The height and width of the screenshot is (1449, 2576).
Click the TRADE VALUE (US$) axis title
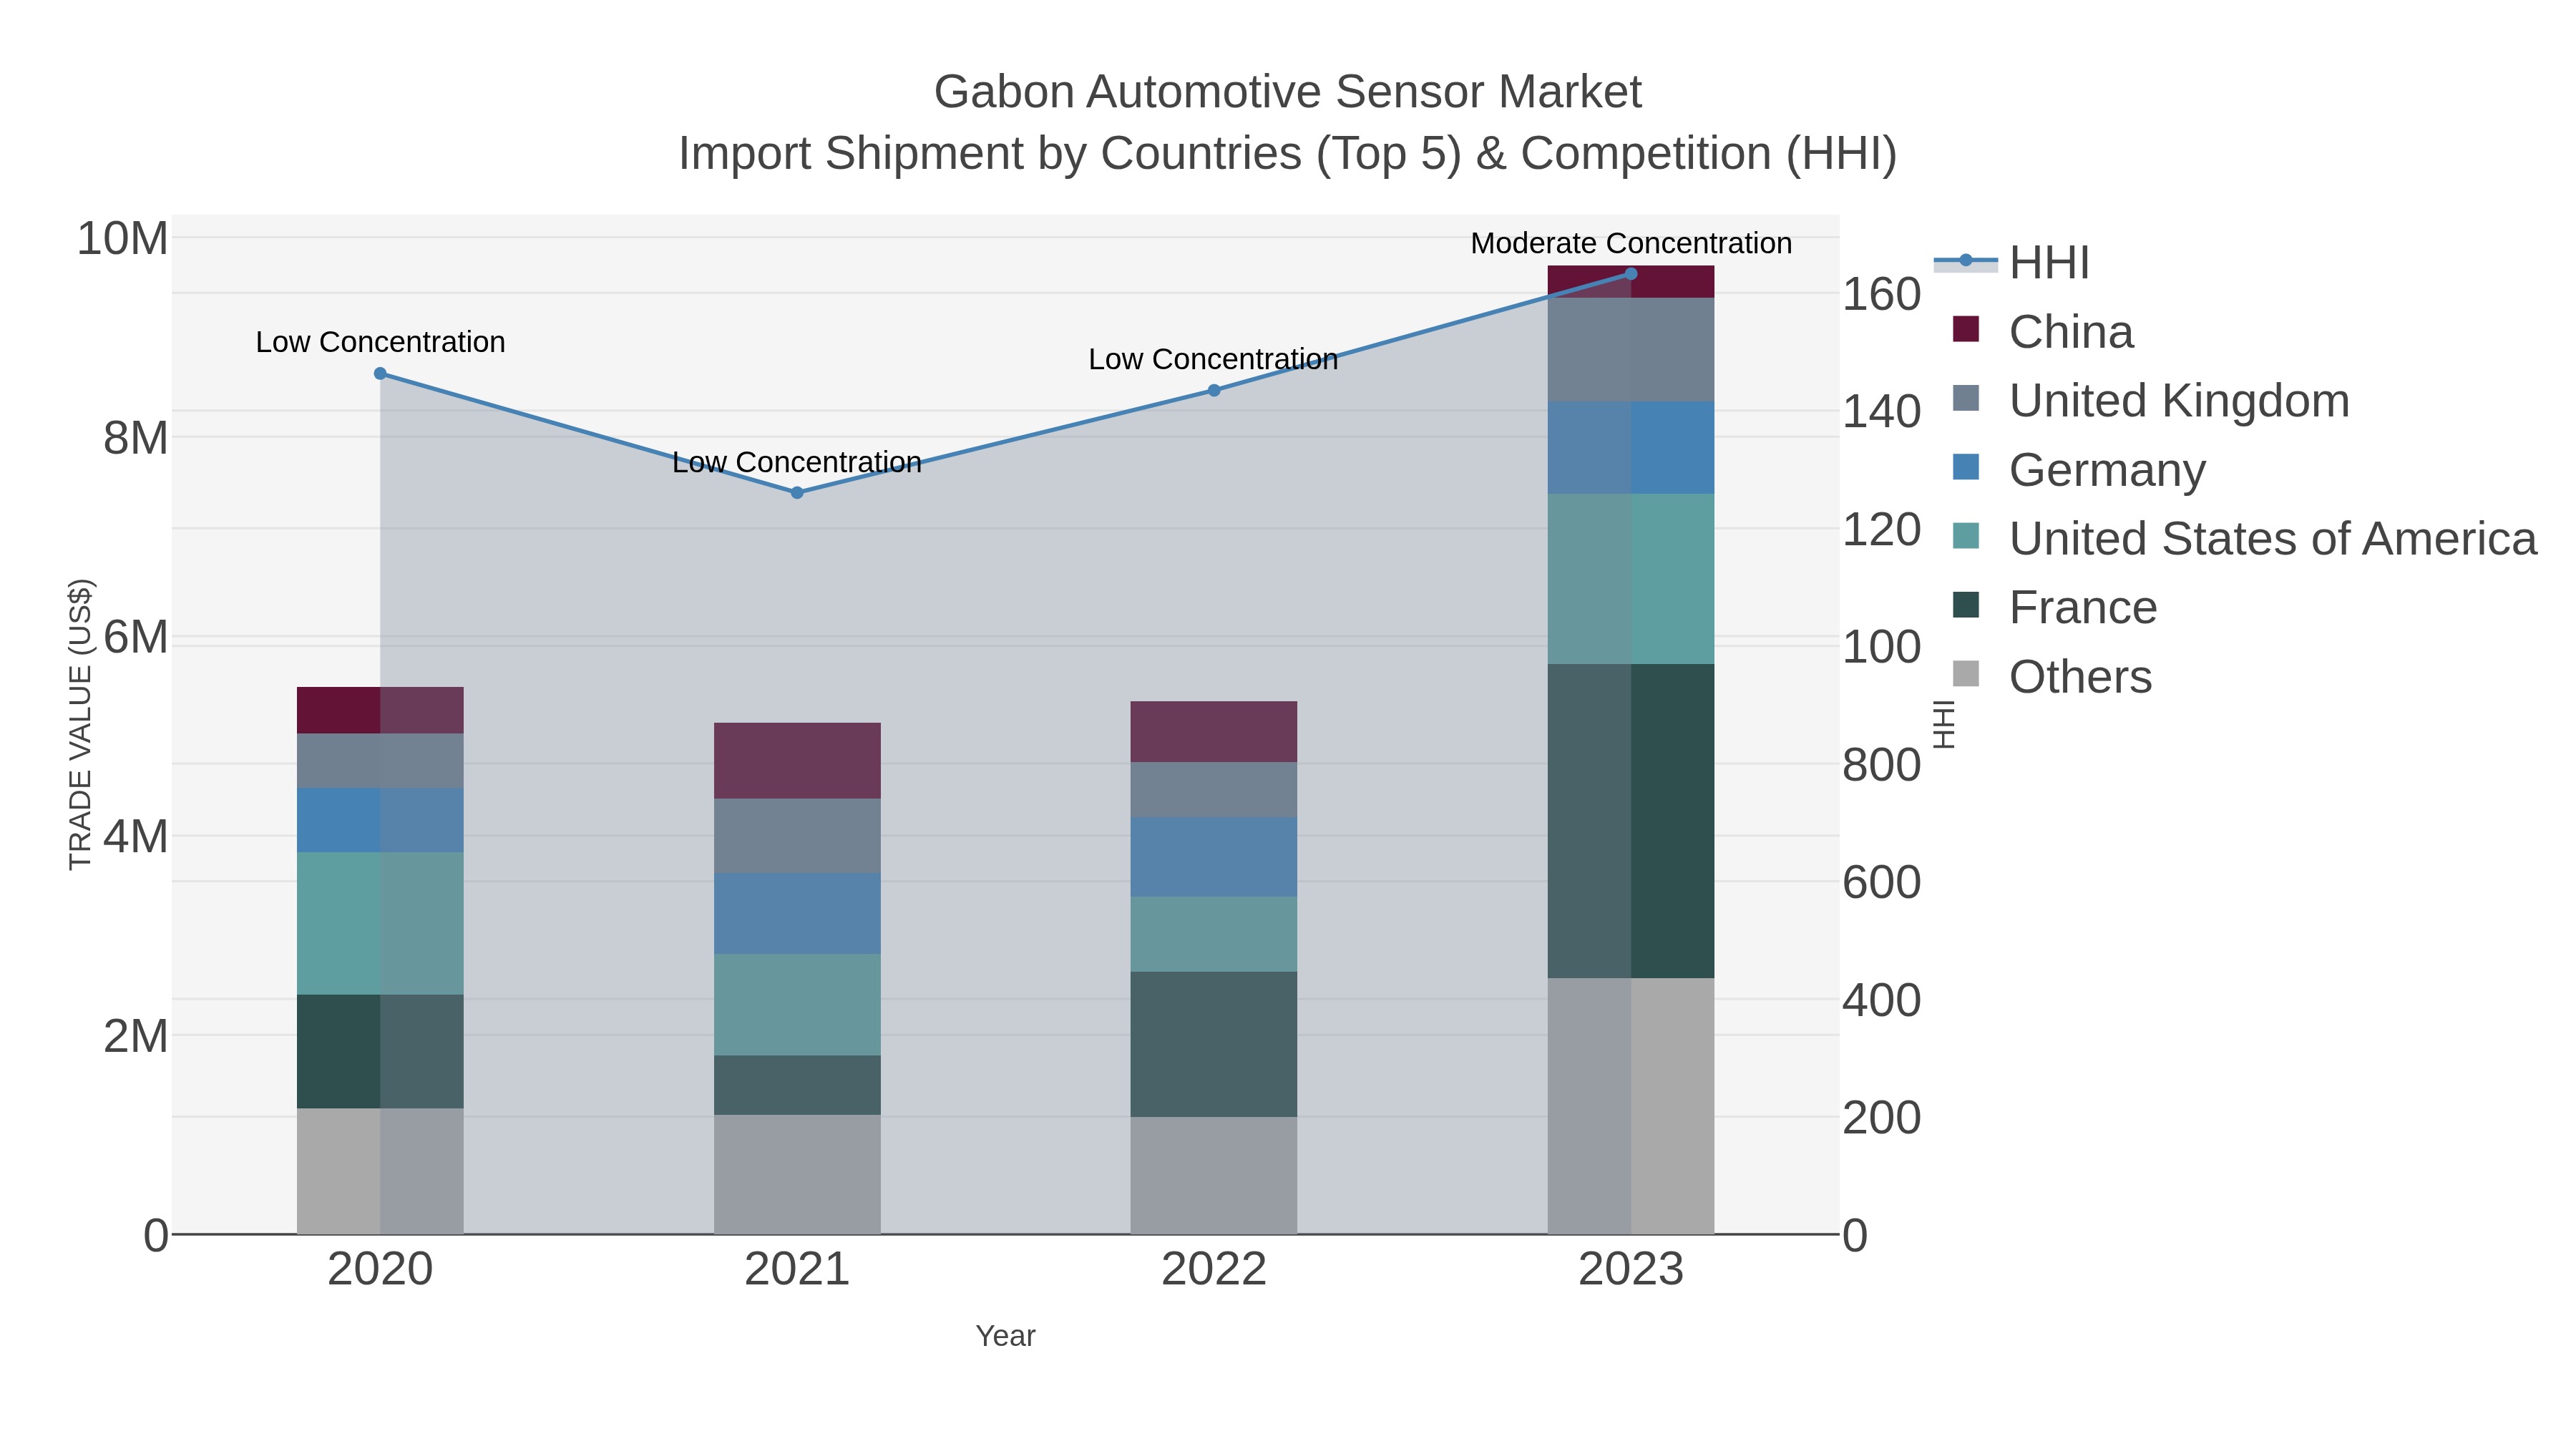81,724
